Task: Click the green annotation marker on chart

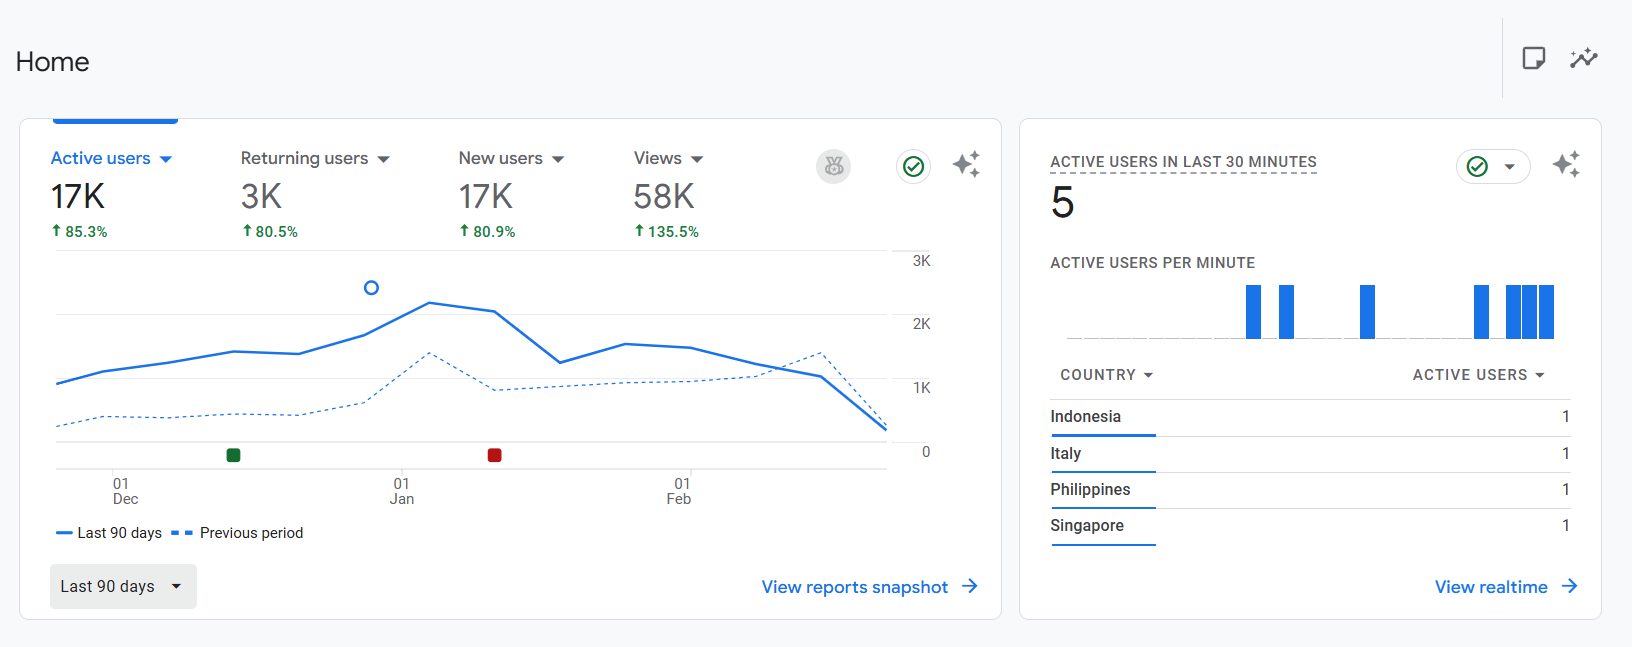Action: 233,455
